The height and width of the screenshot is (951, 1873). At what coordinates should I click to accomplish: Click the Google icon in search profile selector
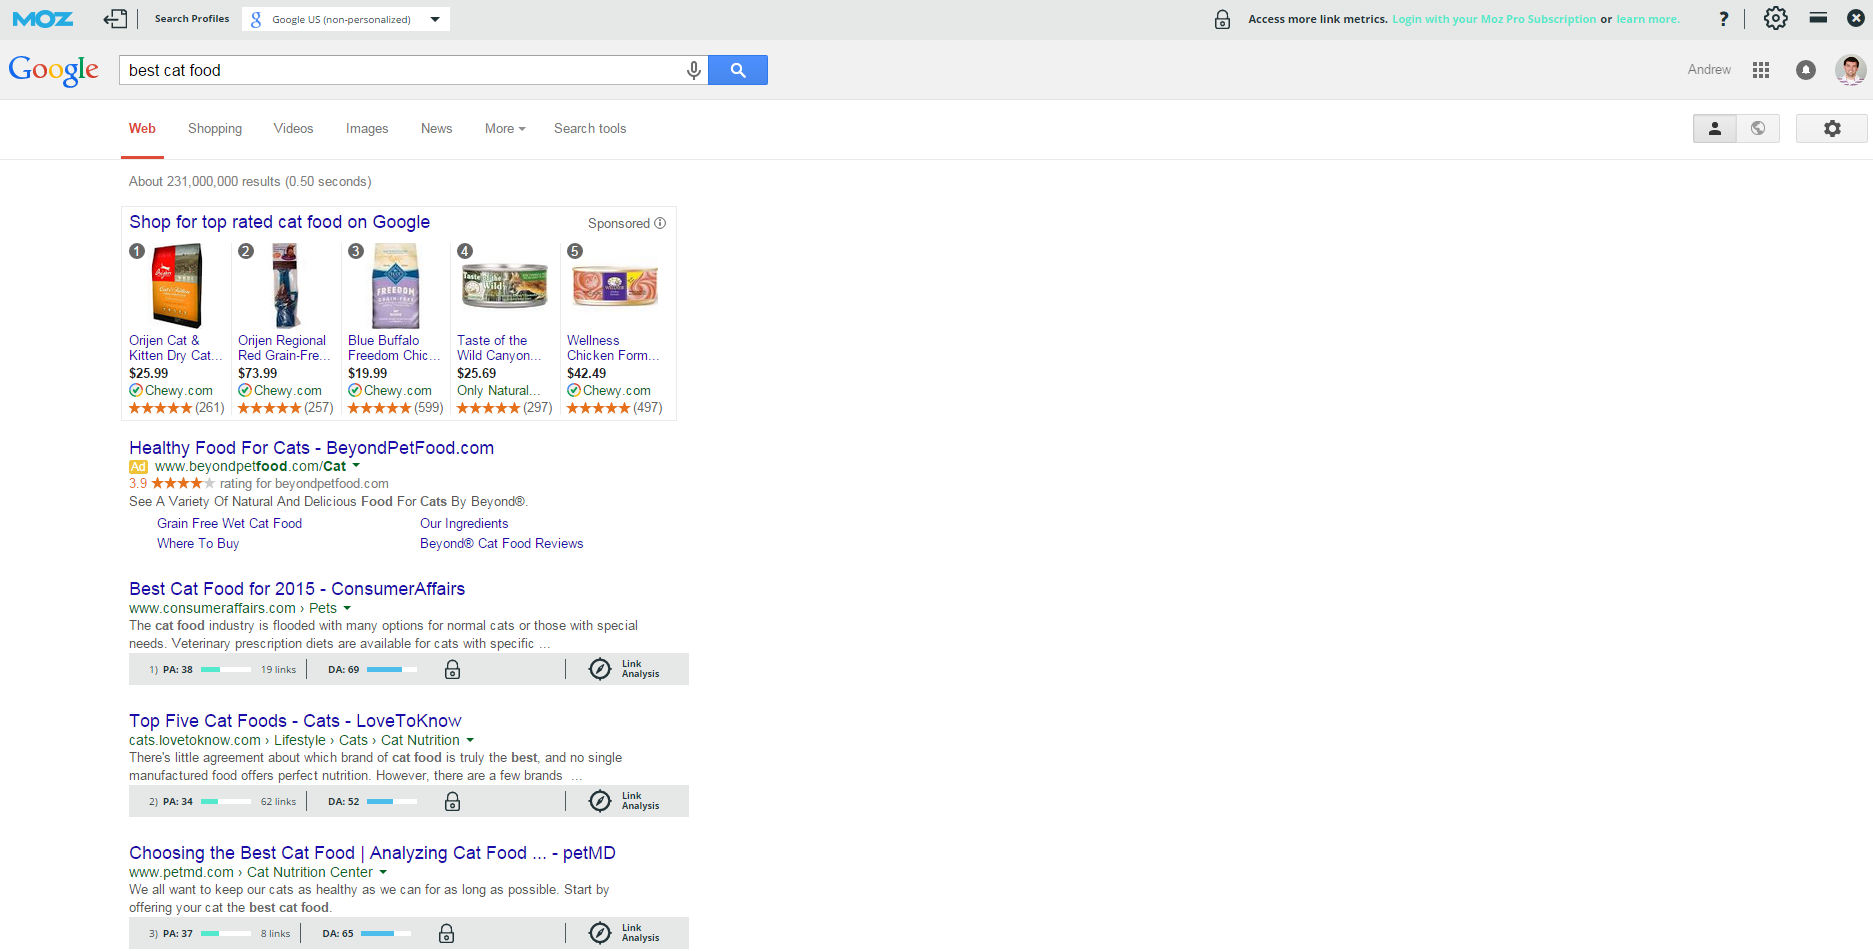(x=256, y=19)
